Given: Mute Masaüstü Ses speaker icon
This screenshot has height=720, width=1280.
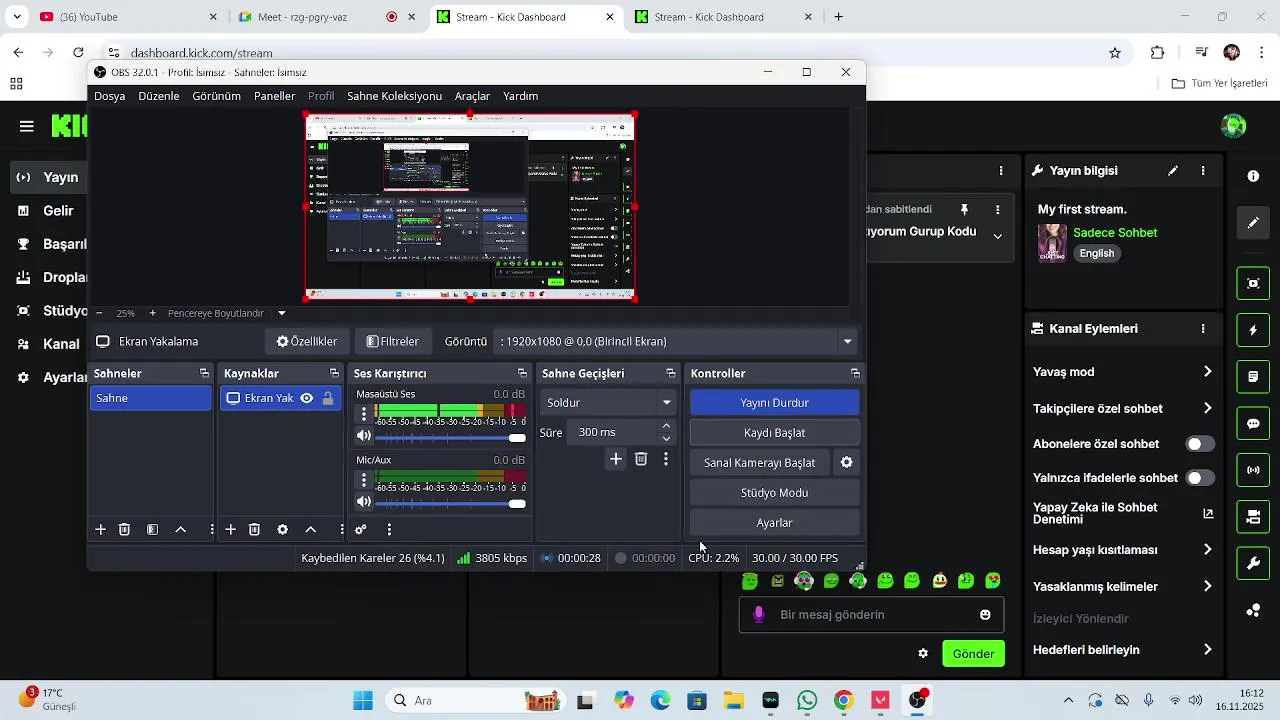Looking at the screenshot, I should point(364,436).
